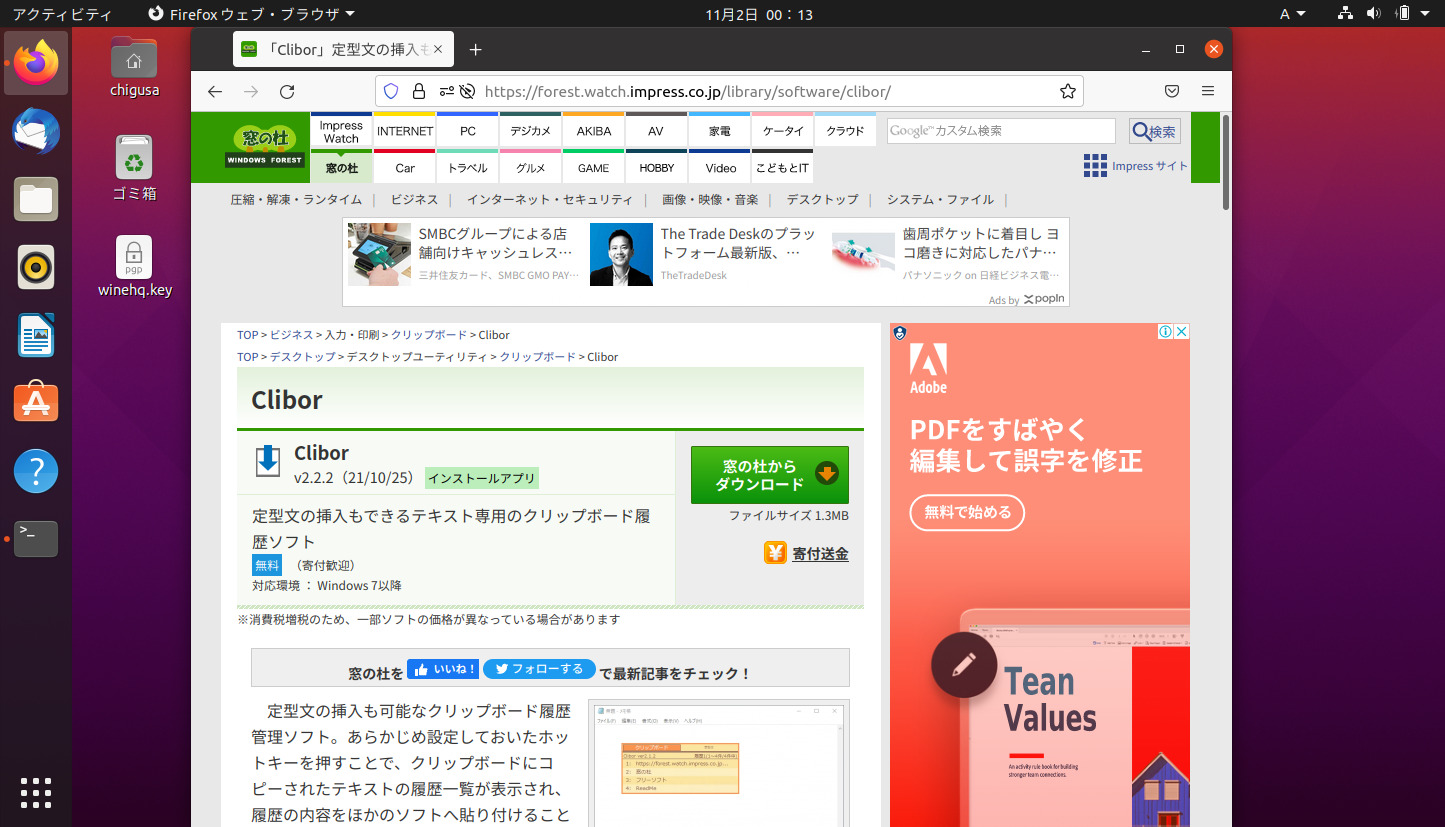This screenshot has width=1445, height=827.
Task: Click 窓の杜からダウンロード button
Action: tap(770, 475)
